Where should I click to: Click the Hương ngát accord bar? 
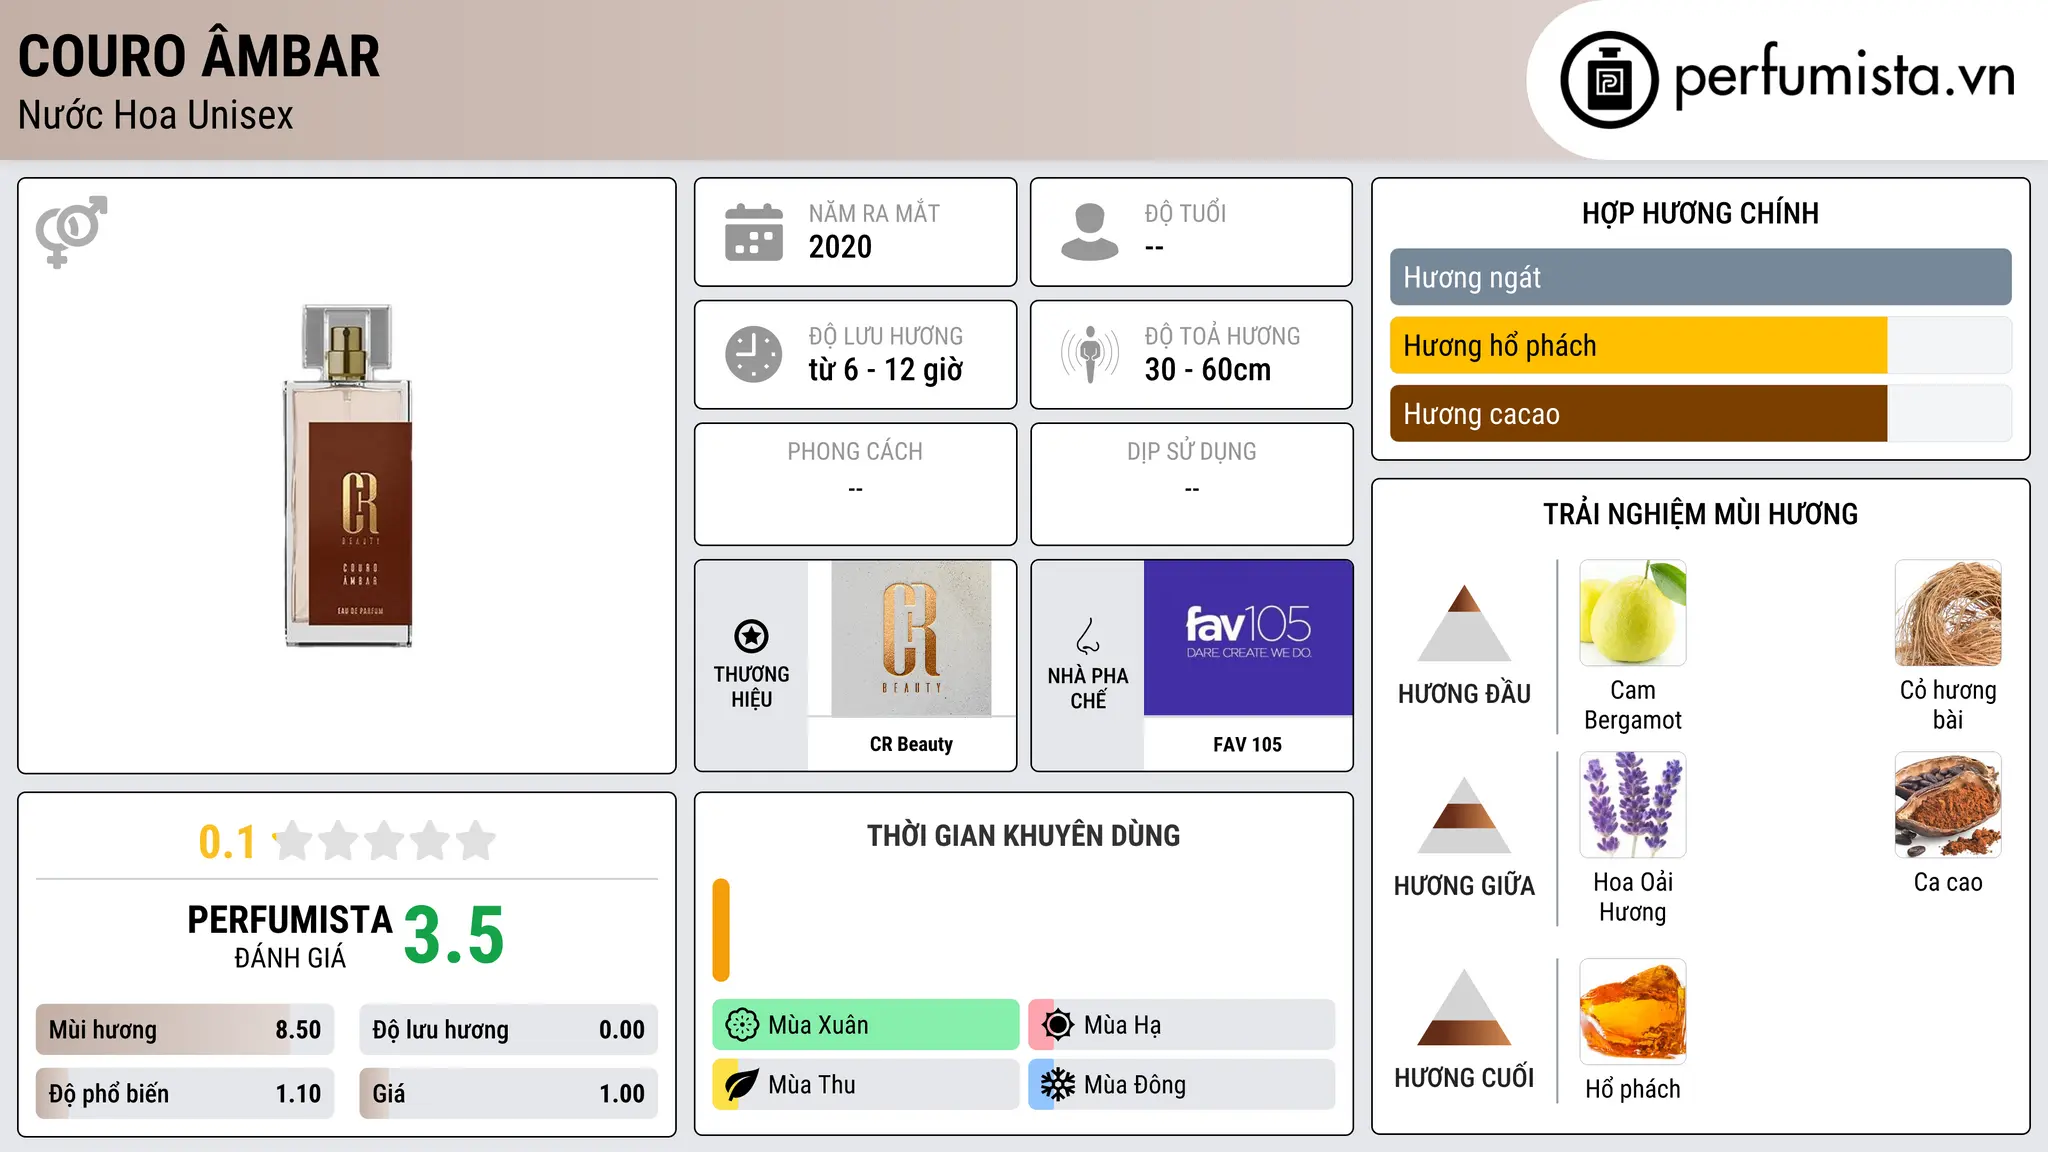coord(1701,277)
